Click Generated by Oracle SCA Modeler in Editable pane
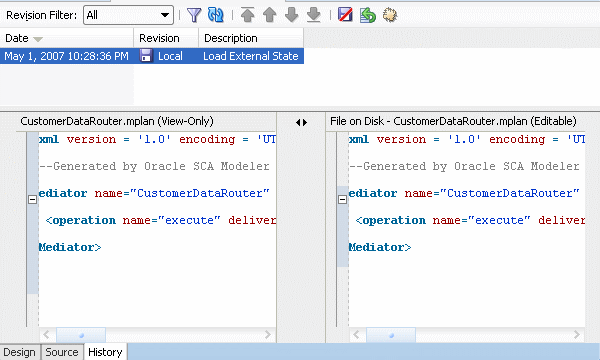 [x=464, y=166]
